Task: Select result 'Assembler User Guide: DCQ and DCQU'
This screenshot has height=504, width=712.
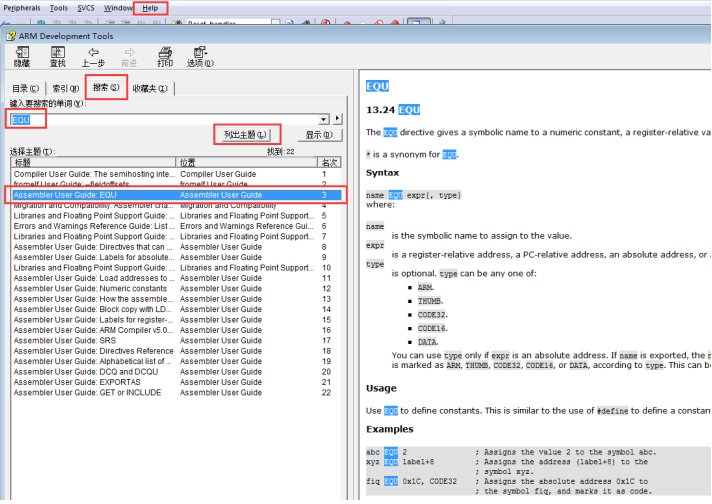Action: [x=176, y=372]
